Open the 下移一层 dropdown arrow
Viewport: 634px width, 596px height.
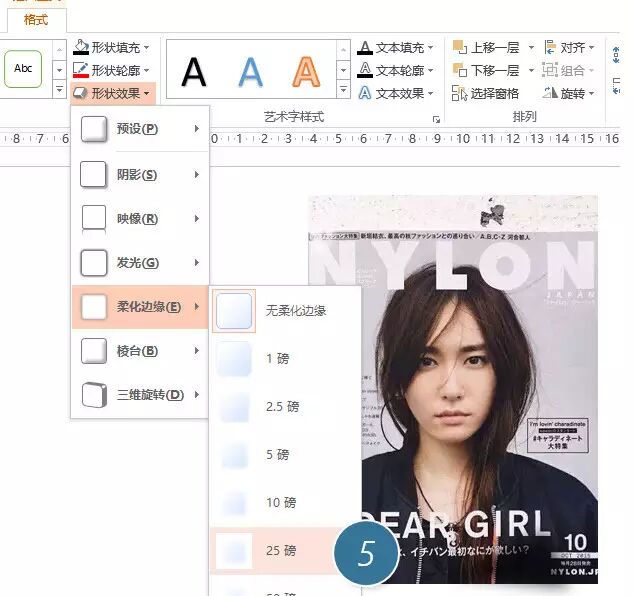531,70
